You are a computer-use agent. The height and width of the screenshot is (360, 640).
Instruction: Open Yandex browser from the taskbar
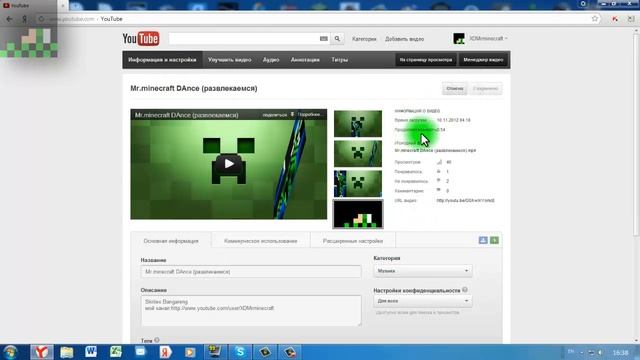[x=42, y=352]
